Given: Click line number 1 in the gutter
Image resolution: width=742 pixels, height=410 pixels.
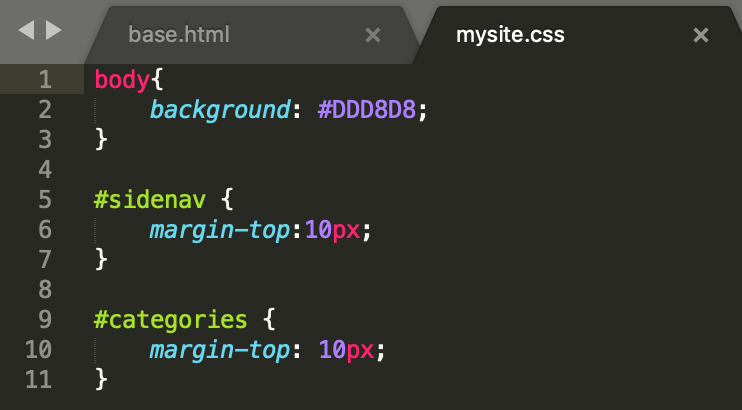Looking at the screenshot, I should tap(44, 80).
